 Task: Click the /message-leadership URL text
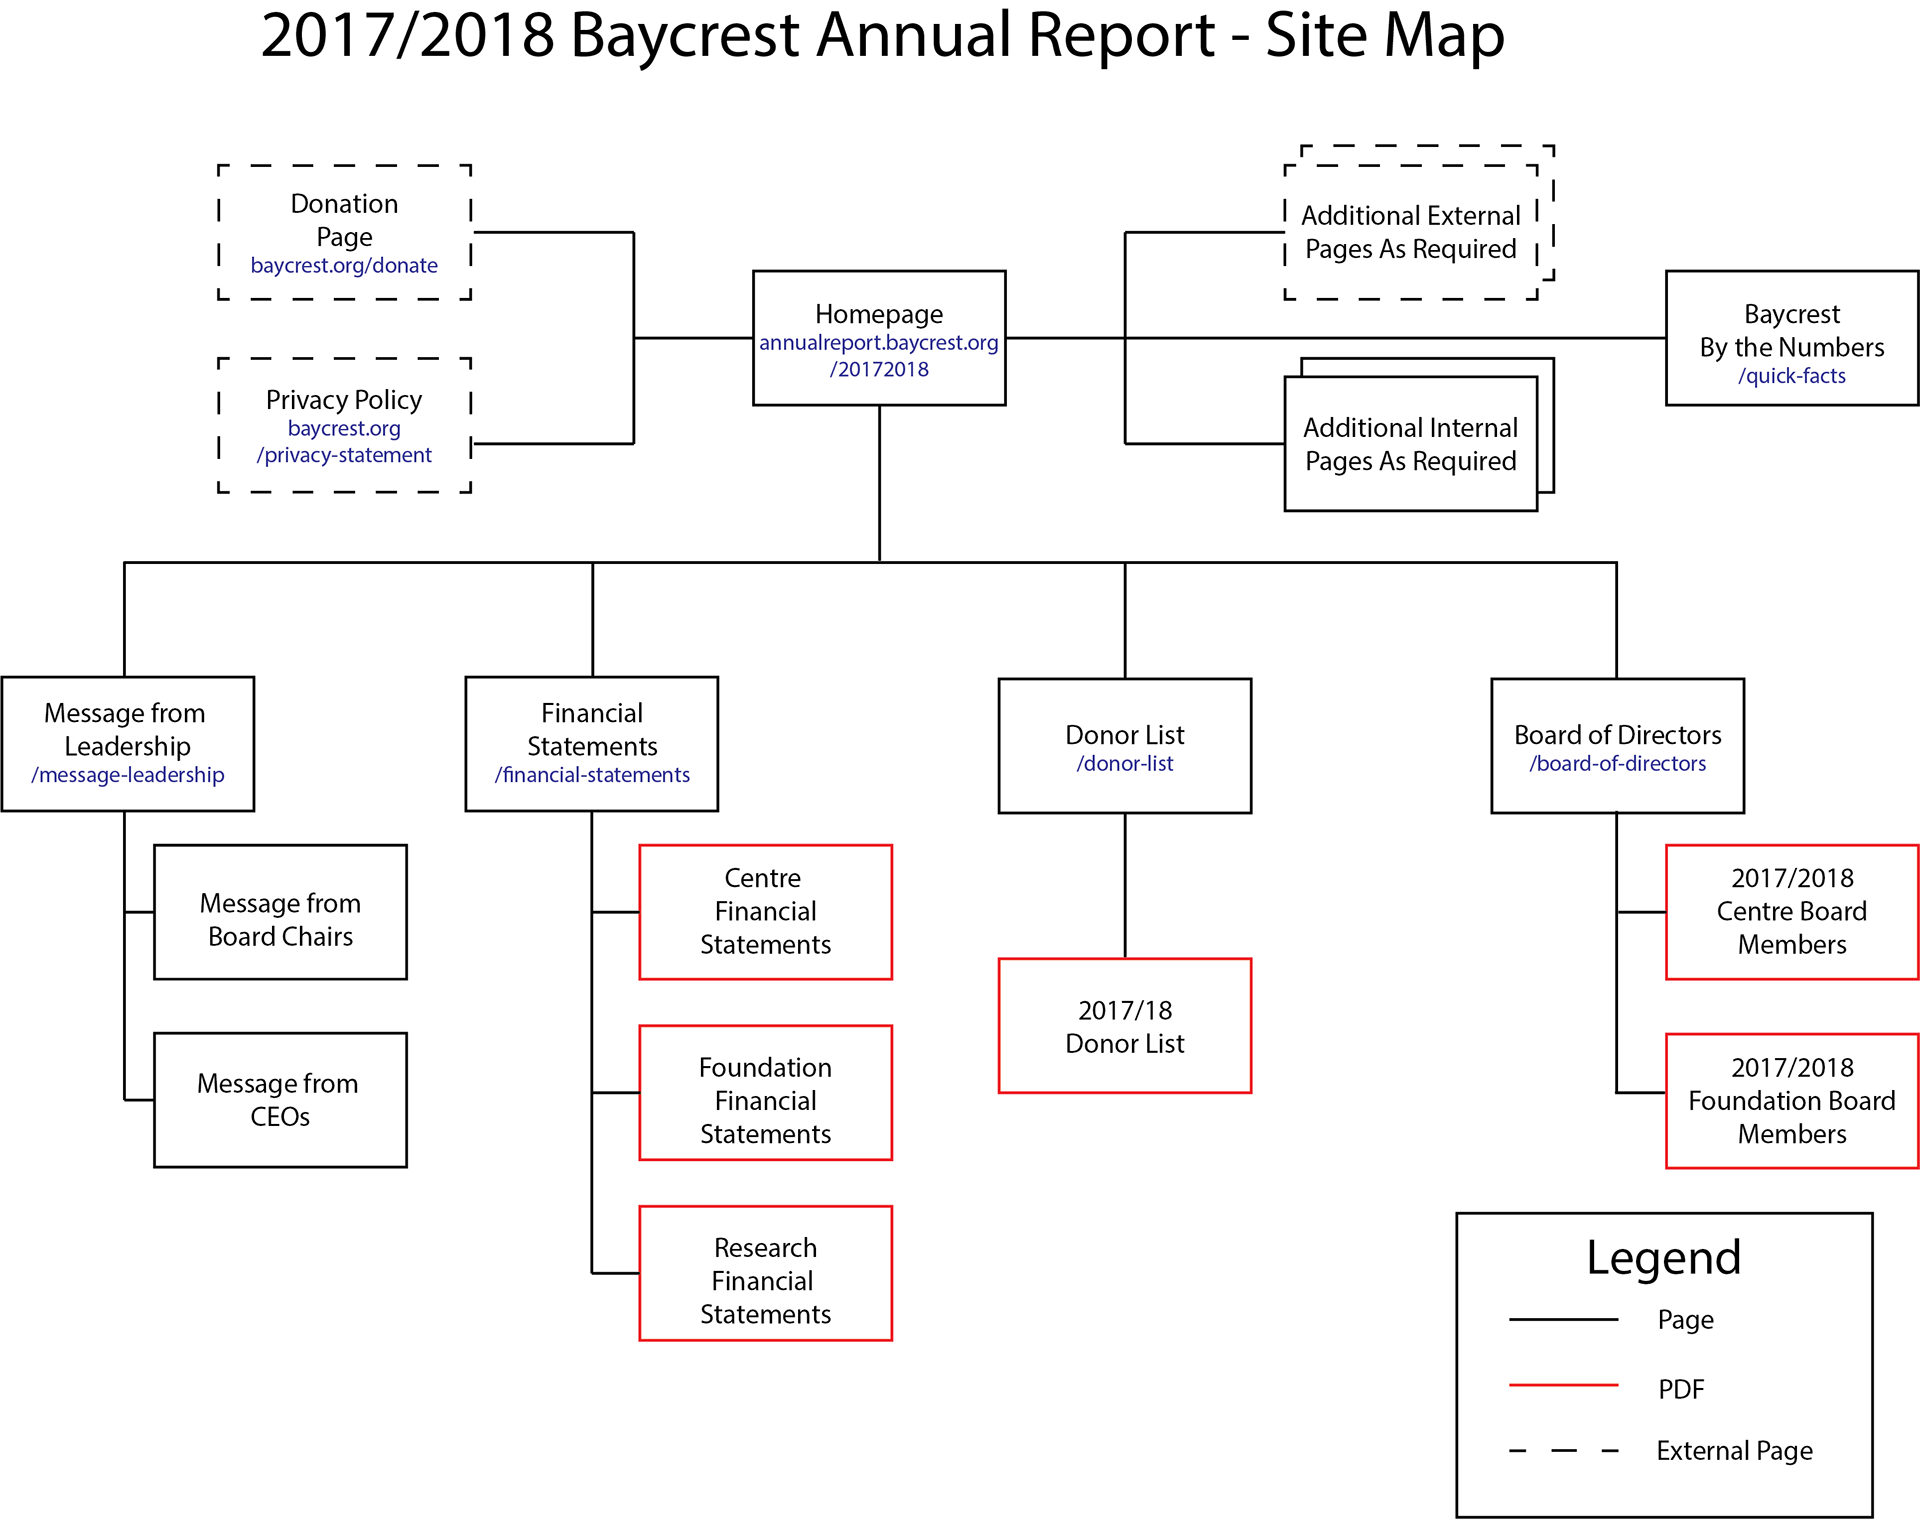(128, 775)
